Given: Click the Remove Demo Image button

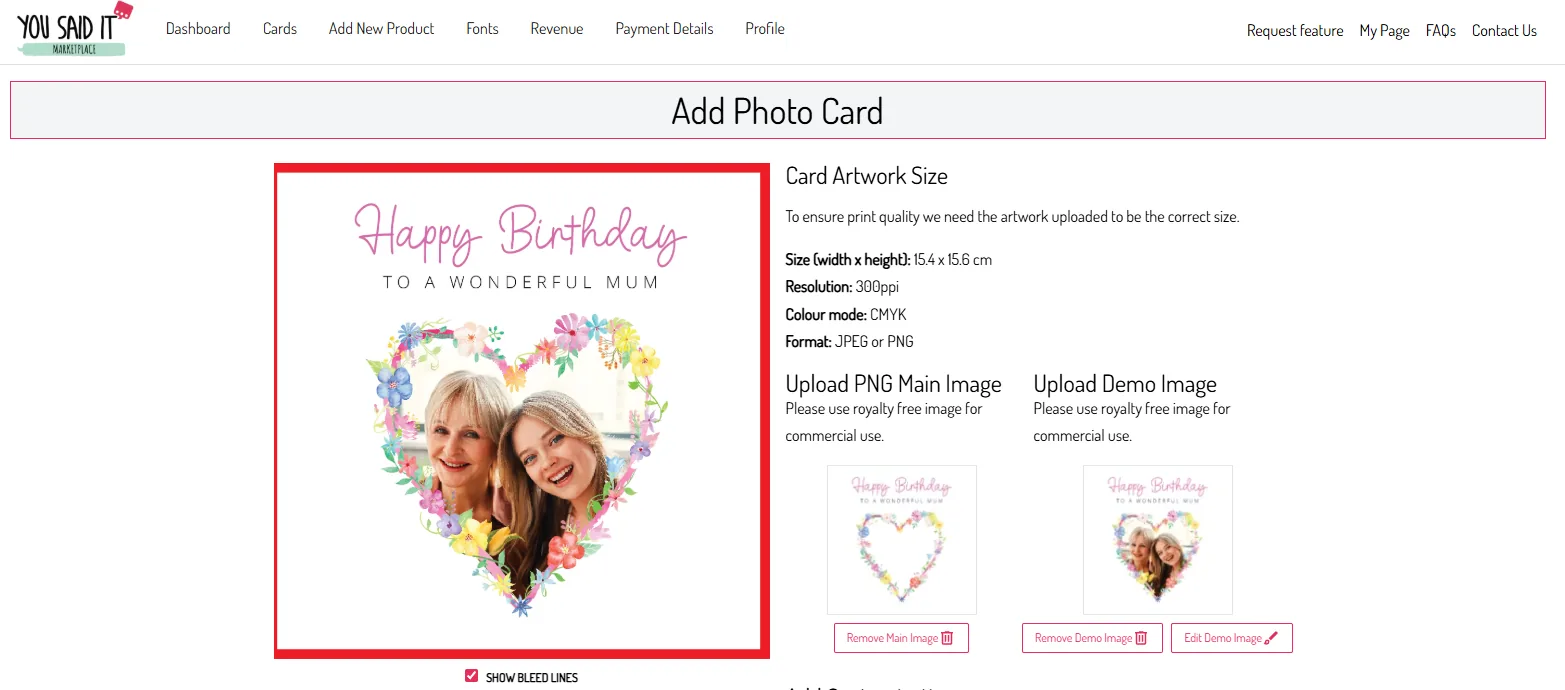Looking at the screenshot, I should point(1092,638).
